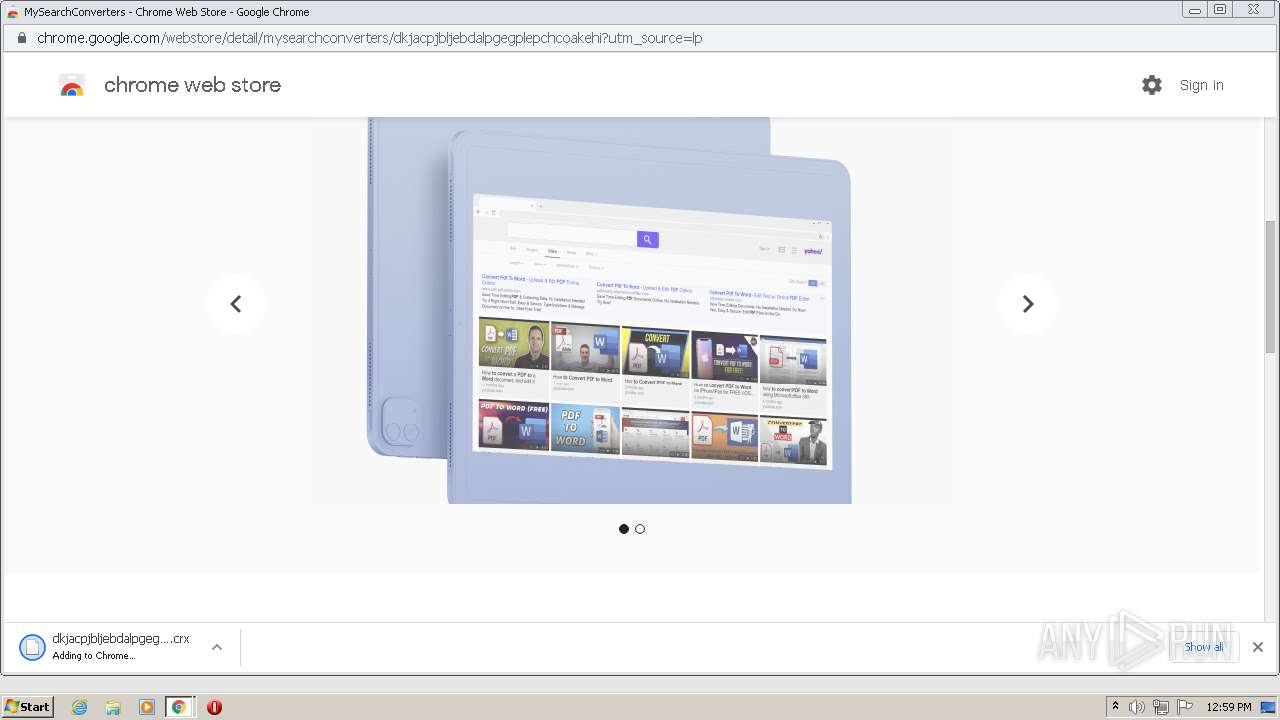Open Action Center flag icon
Screen dimensions: 1280x720
tap(1185, 707)
